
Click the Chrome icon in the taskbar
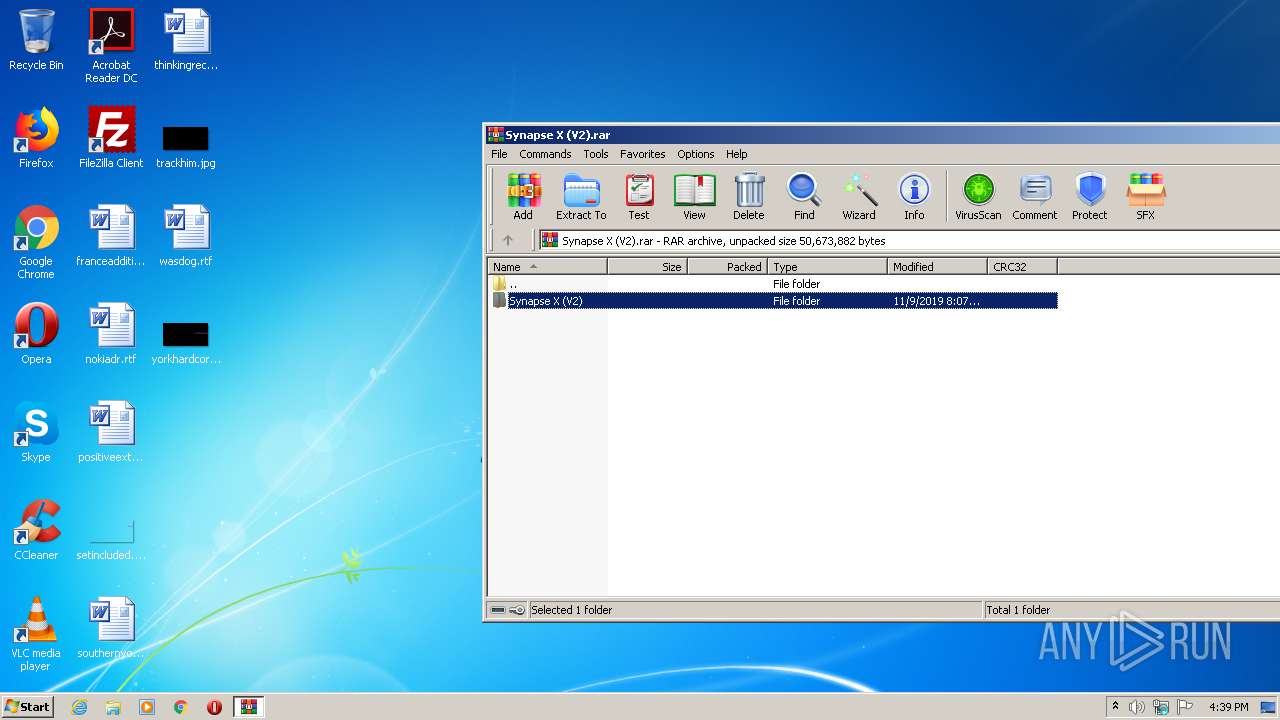[x=180, y=707]
